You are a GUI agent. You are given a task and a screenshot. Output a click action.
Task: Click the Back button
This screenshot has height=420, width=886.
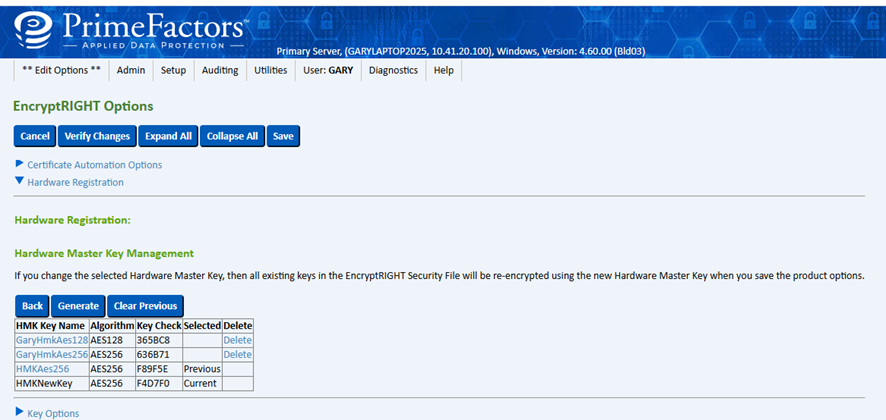tap(32, 306)
